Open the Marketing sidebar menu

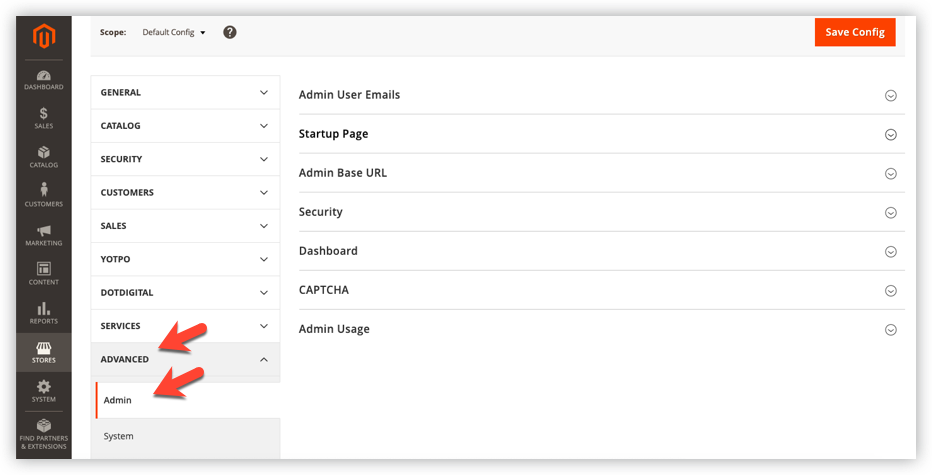[43, 235]
